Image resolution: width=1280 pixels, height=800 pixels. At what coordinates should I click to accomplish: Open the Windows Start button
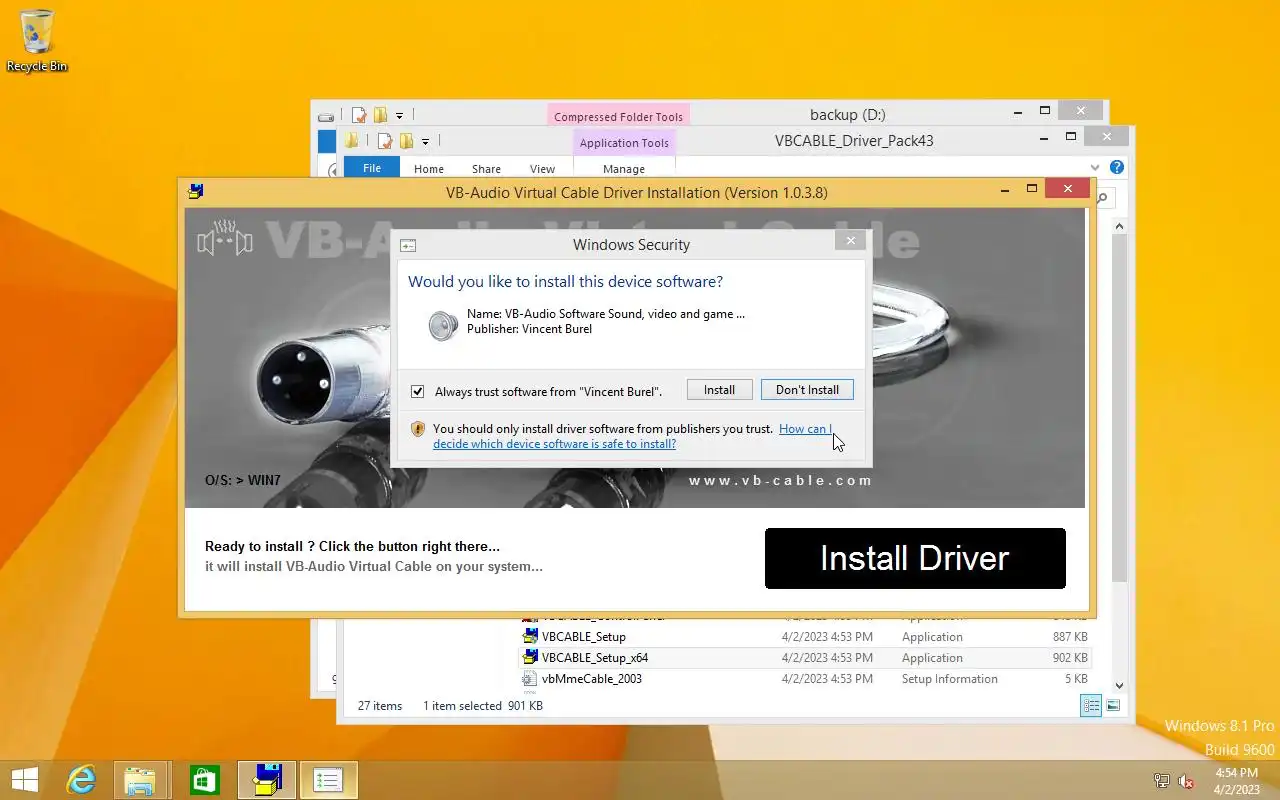pos(24,780)
